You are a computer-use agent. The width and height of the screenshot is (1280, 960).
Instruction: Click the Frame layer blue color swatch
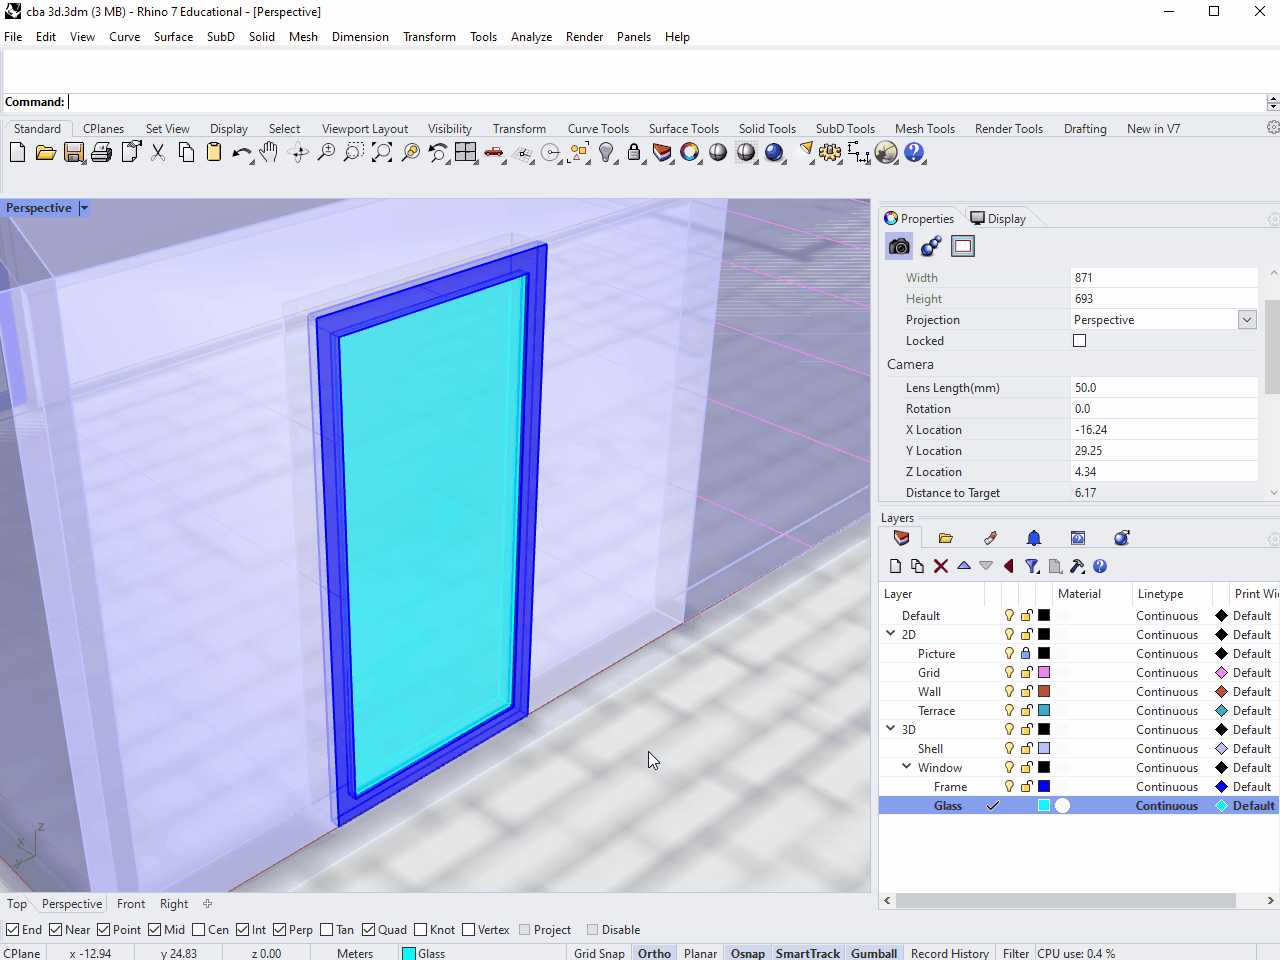click(x=1044, y=787)
